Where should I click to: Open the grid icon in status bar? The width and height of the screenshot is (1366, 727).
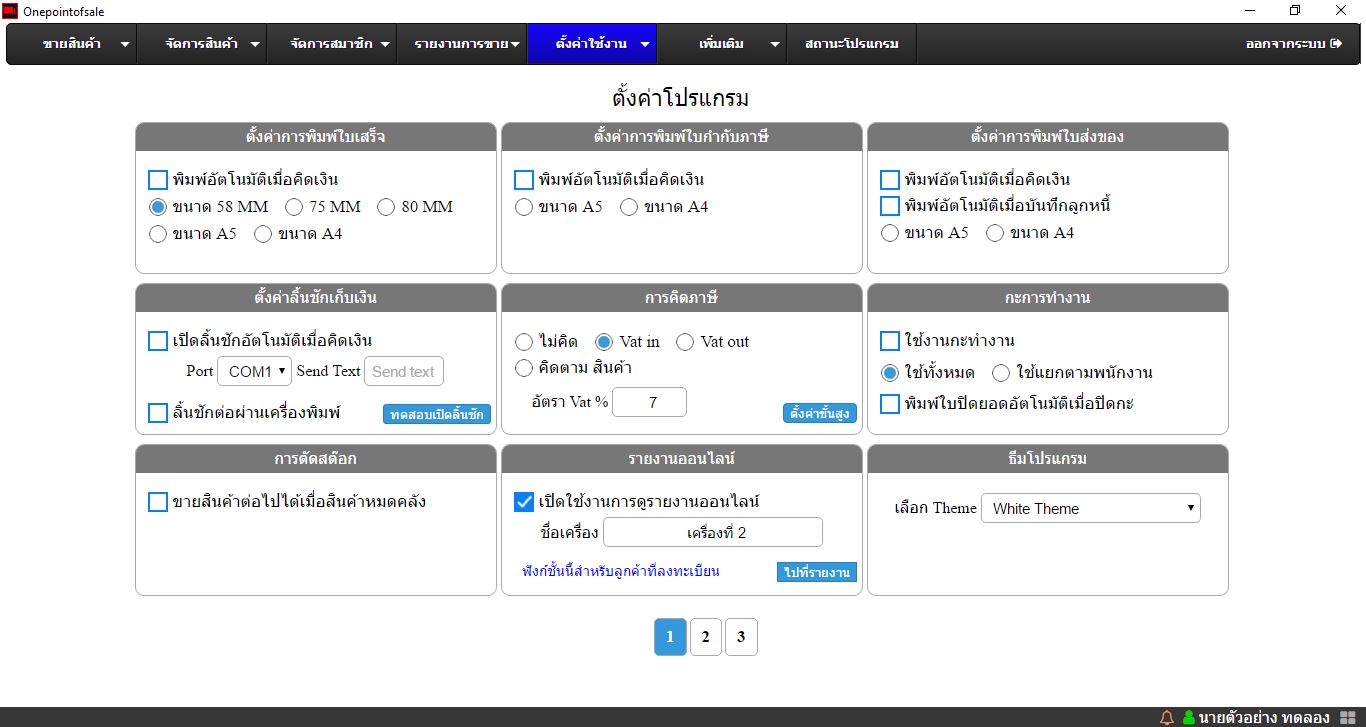pyautogui.click(x=1347, y=717)
